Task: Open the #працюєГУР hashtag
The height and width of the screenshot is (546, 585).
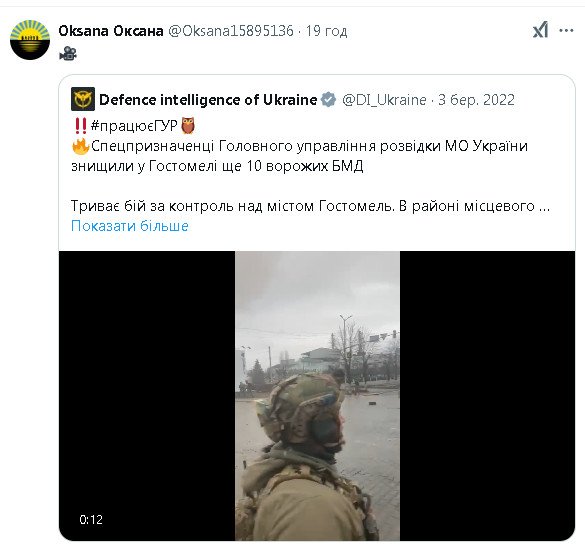Action: coord(134,126)
